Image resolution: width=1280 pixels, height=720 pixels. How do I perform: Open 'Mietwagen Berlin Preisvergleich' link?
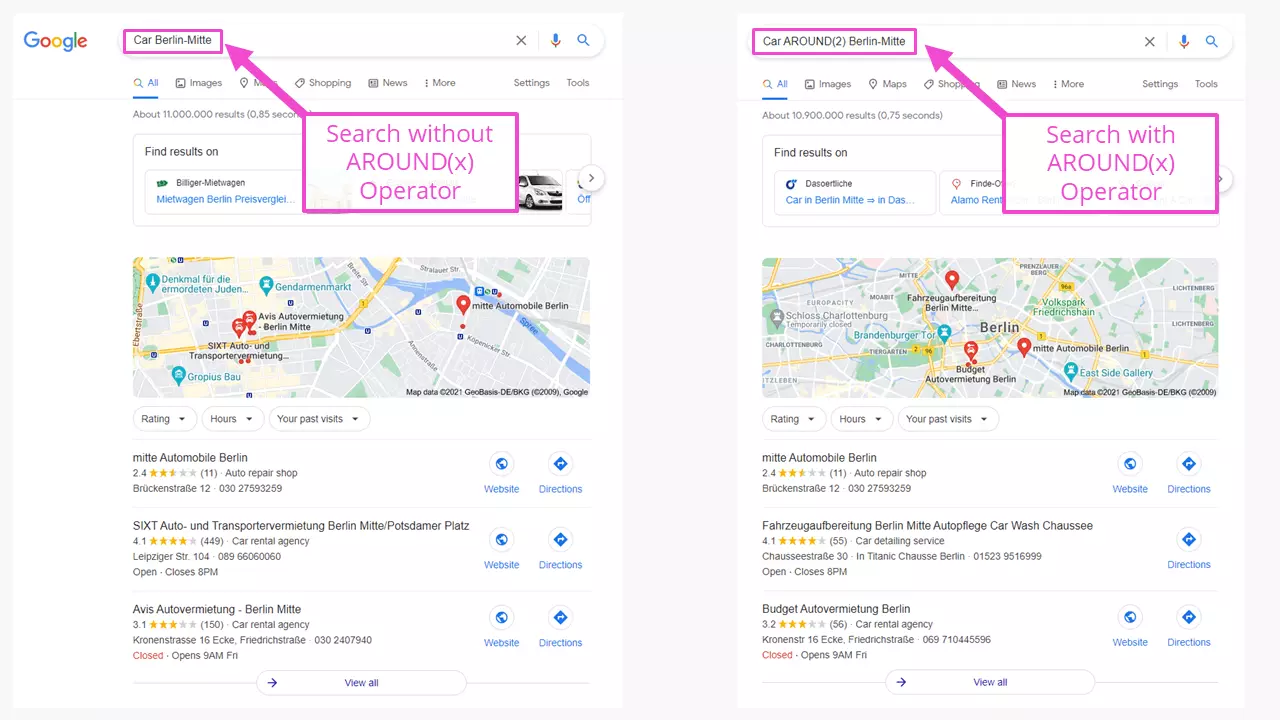(226, 199)
